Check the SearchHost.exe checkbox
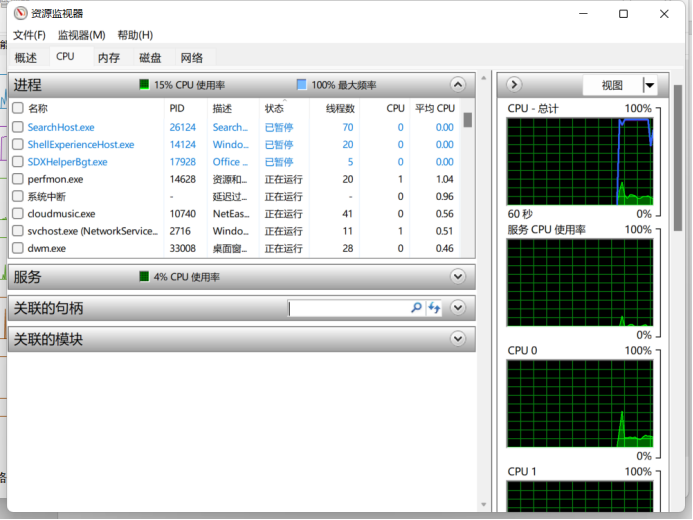The image size is (693, 520). pyautogui.click(x=18, y=127)
